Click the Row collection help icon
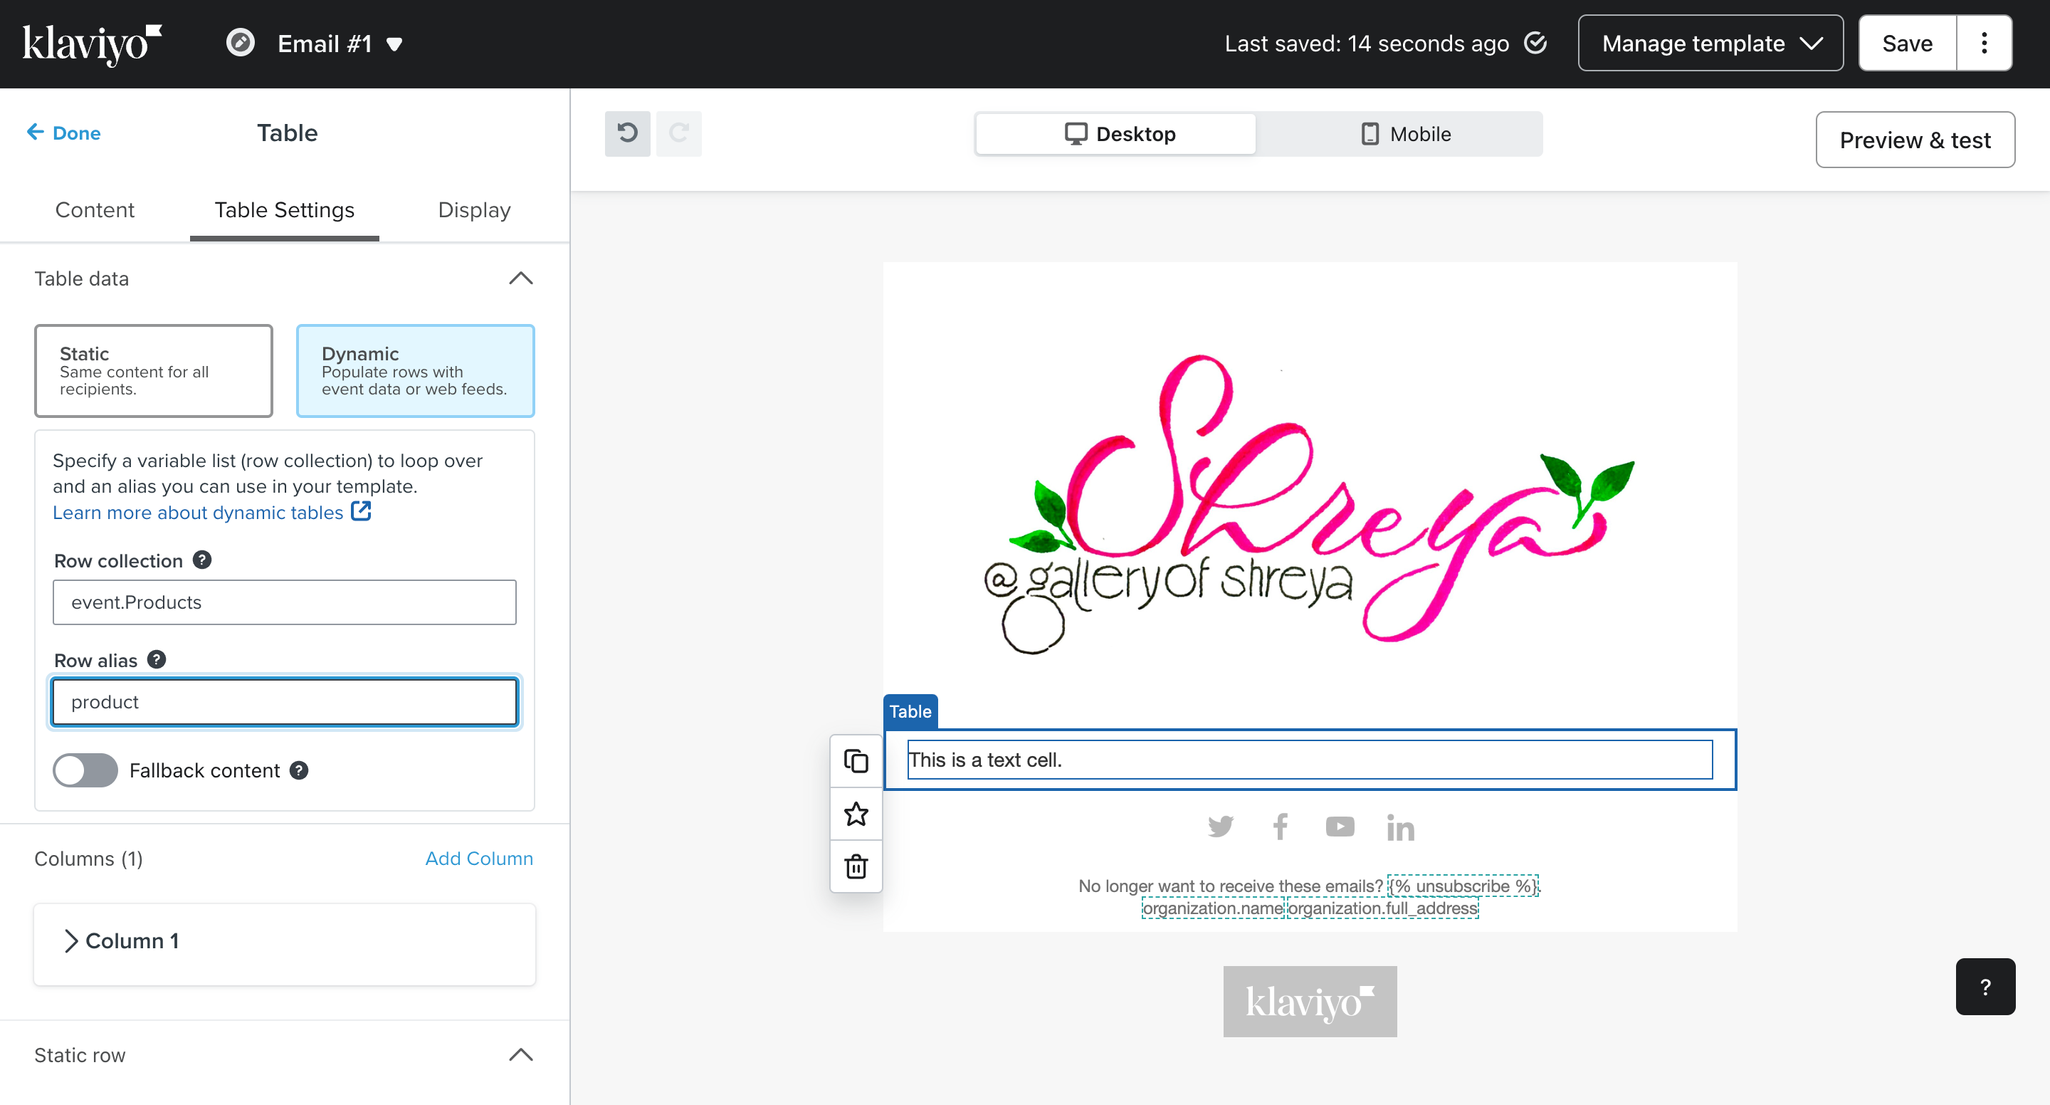2050x1105 pixels. 202,560
